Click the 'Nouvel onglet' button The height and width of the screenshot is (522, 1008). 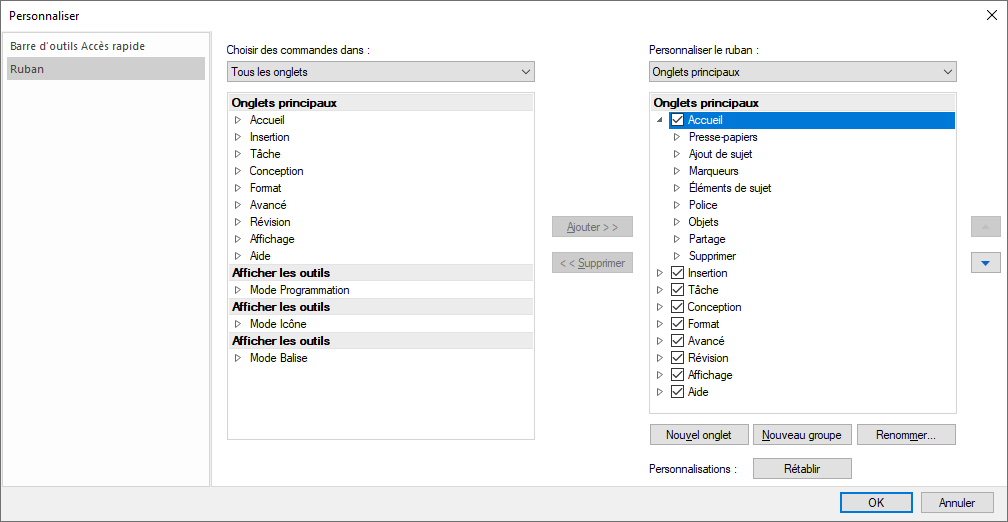click(x=698, y=435)
